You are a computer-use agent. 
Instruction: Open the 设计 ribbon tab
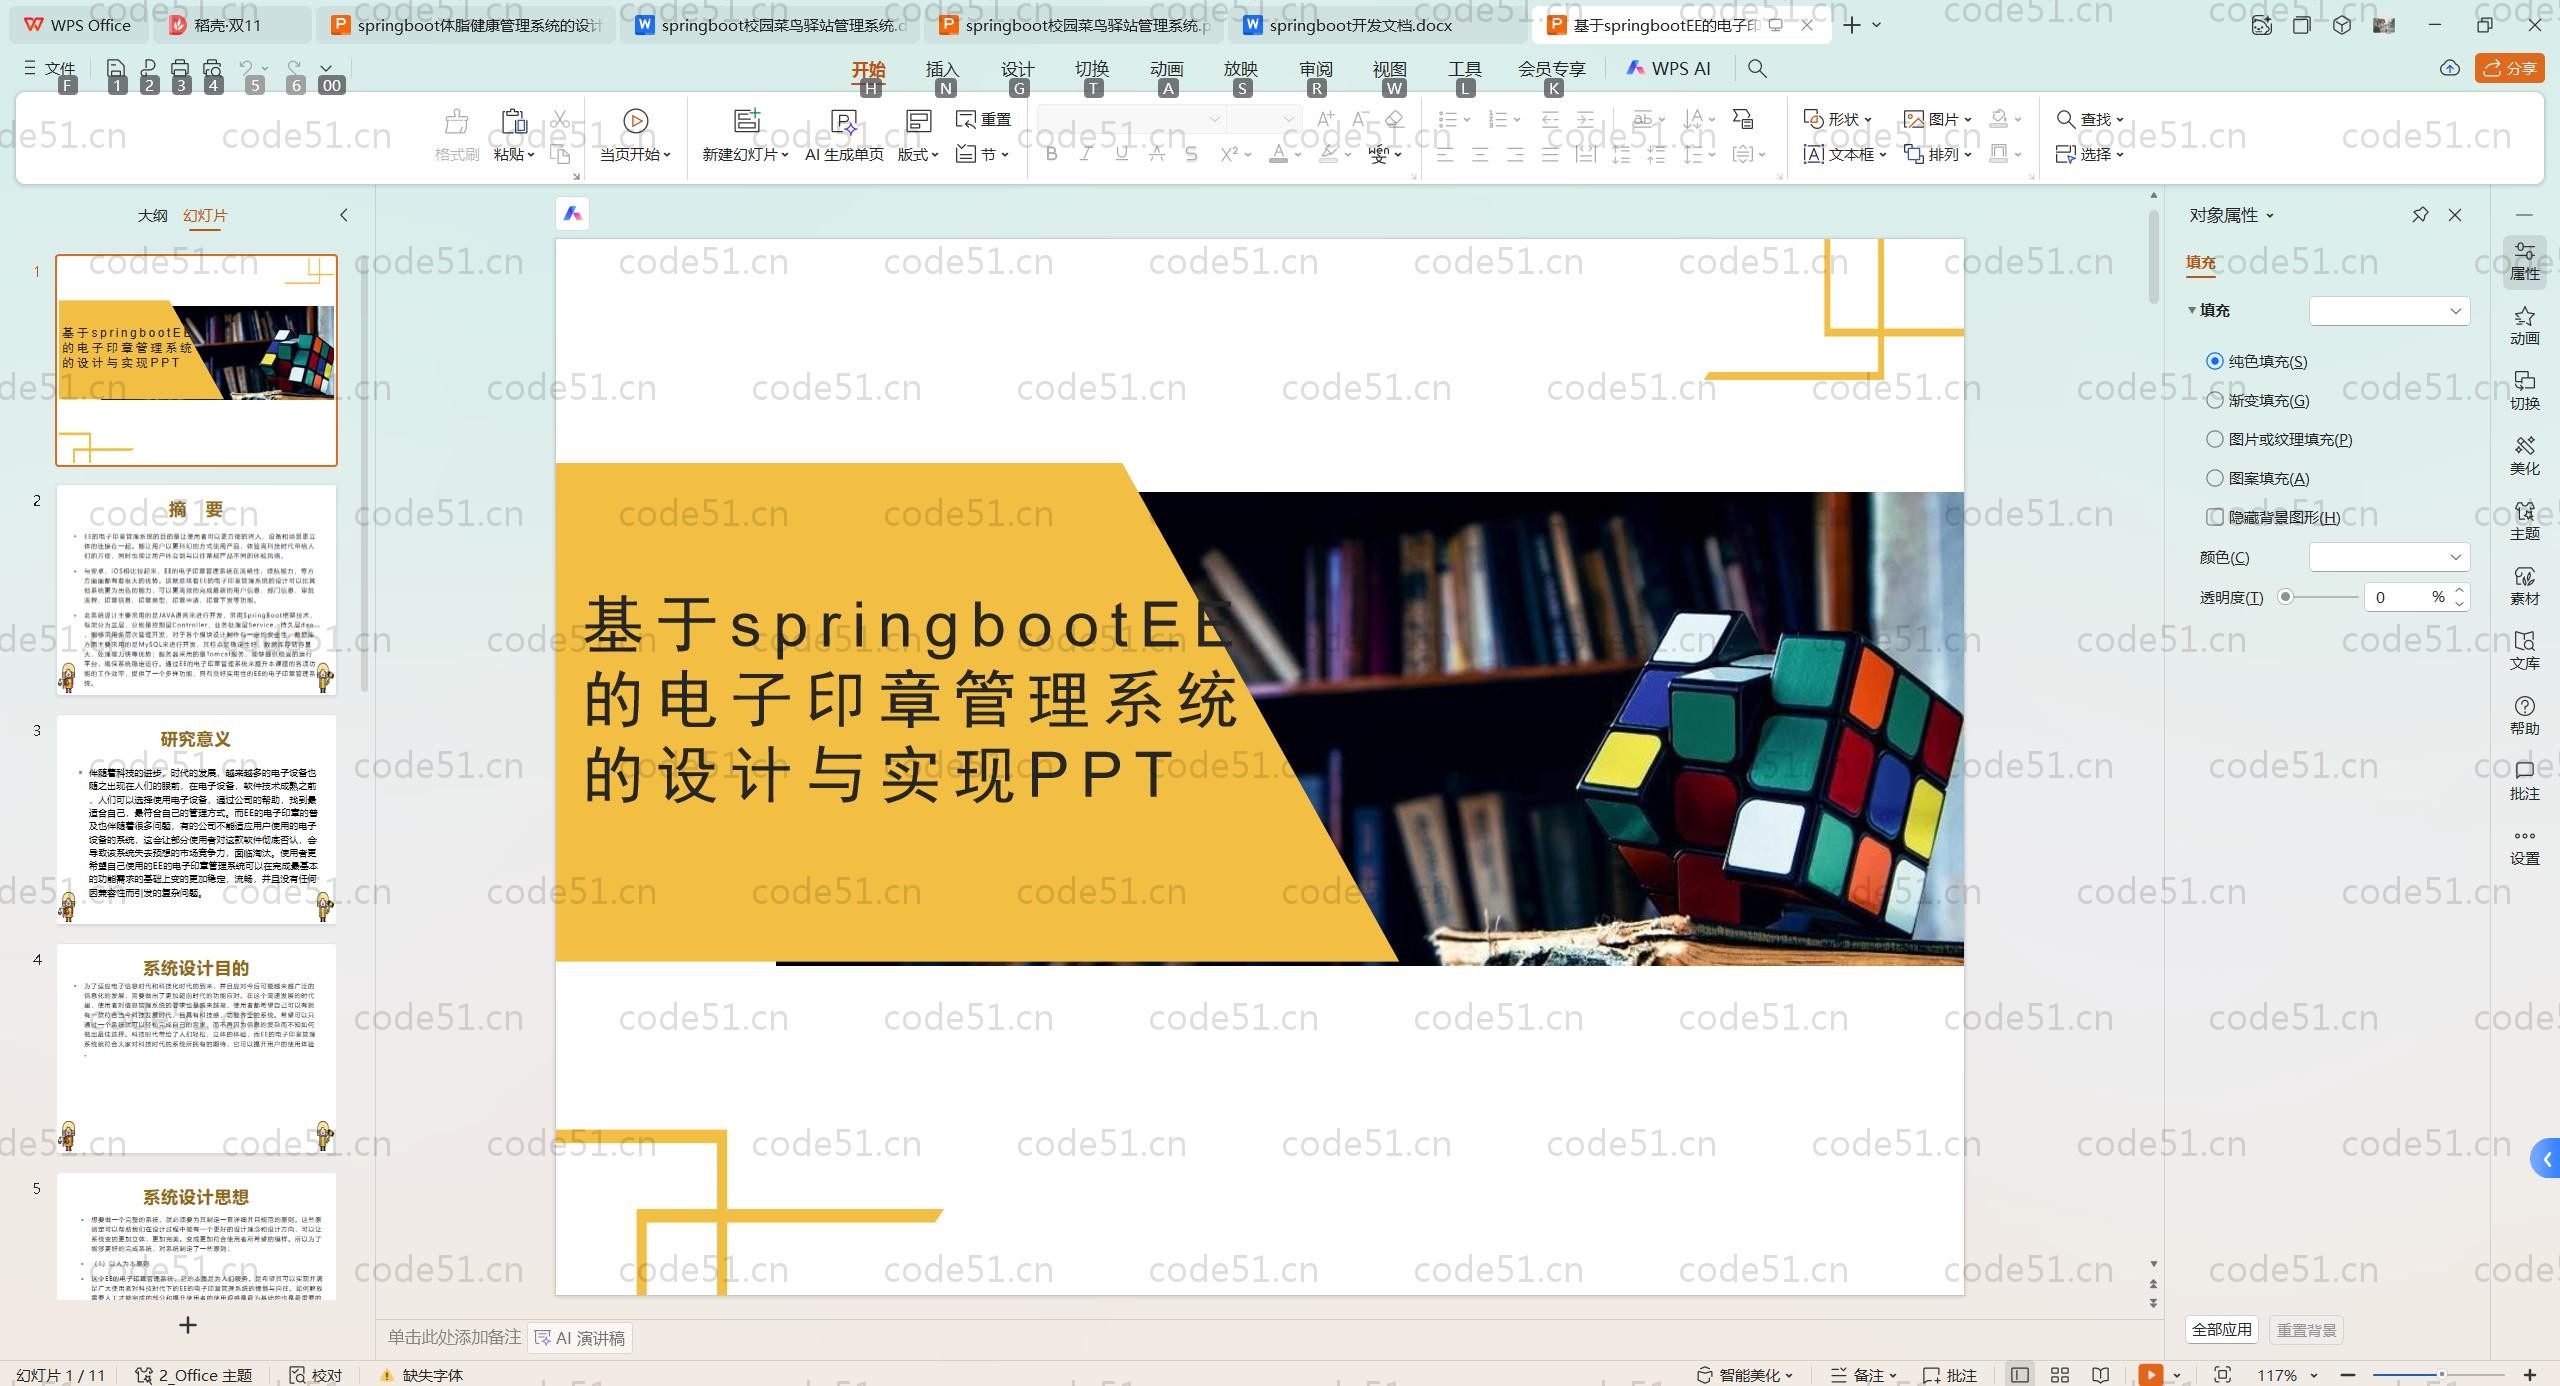coord(1017,69)
